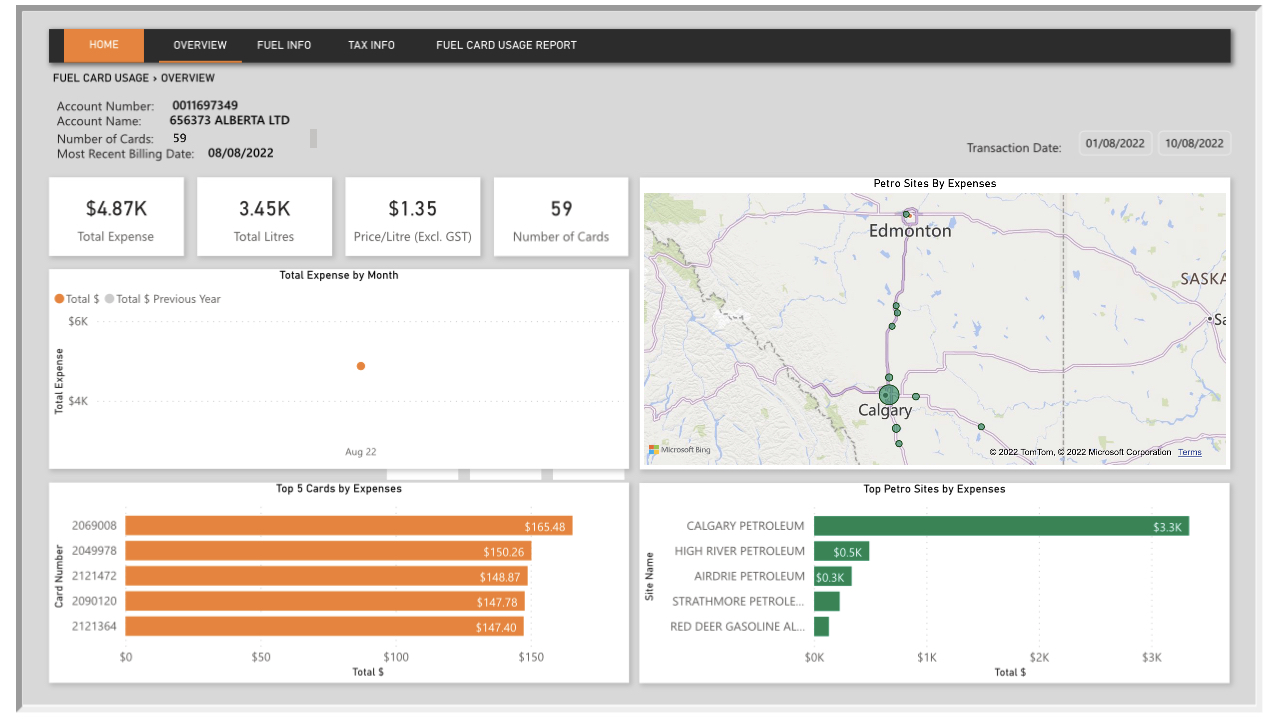Open the FUEL INFO tab
Viewport: 1284px width, 727px height.
[284, 45]
